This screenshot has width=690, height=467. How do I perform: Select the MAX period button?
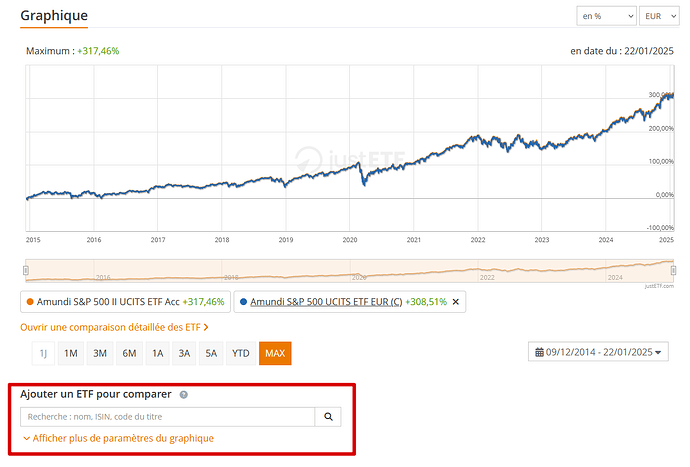tap(275, 353)
